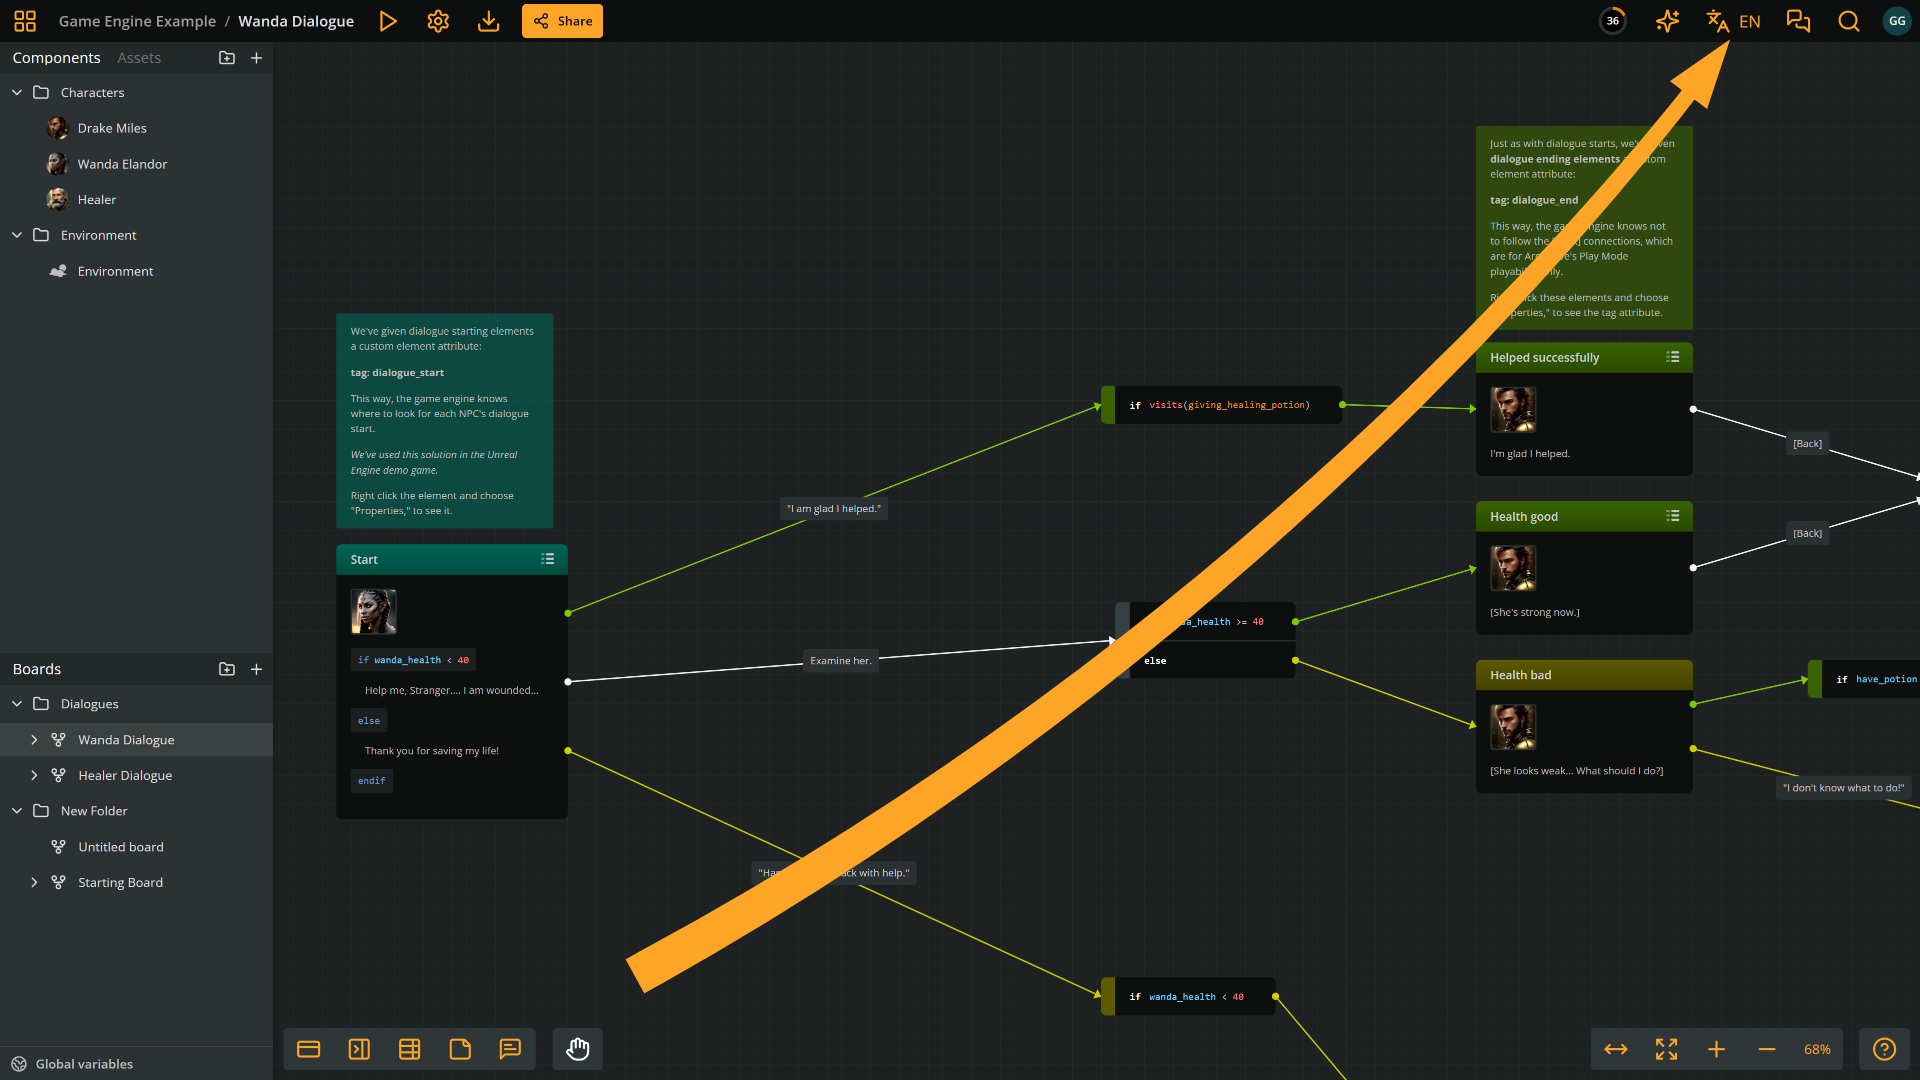
Task: Switch to the Components tab
Action: tap(56, 58)
